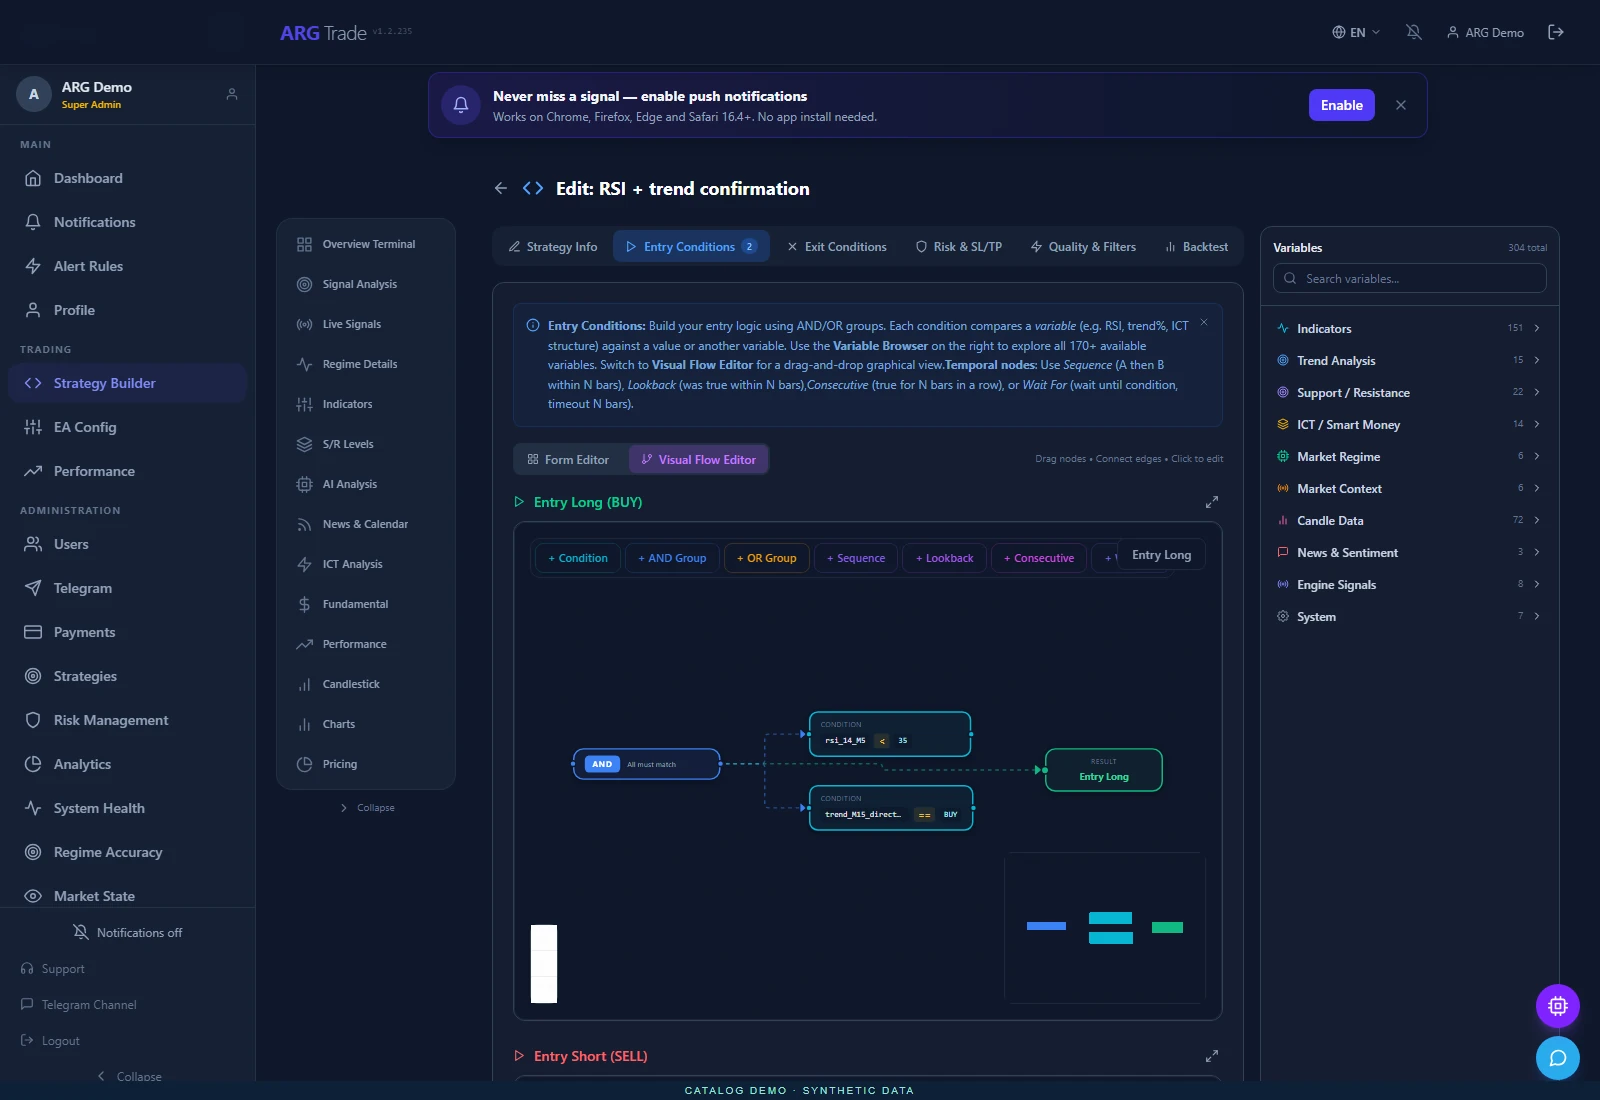This screenshot has width=1600, height=1100.
Task: Enable push notifications via Enable button
Action: (1342, 105)
